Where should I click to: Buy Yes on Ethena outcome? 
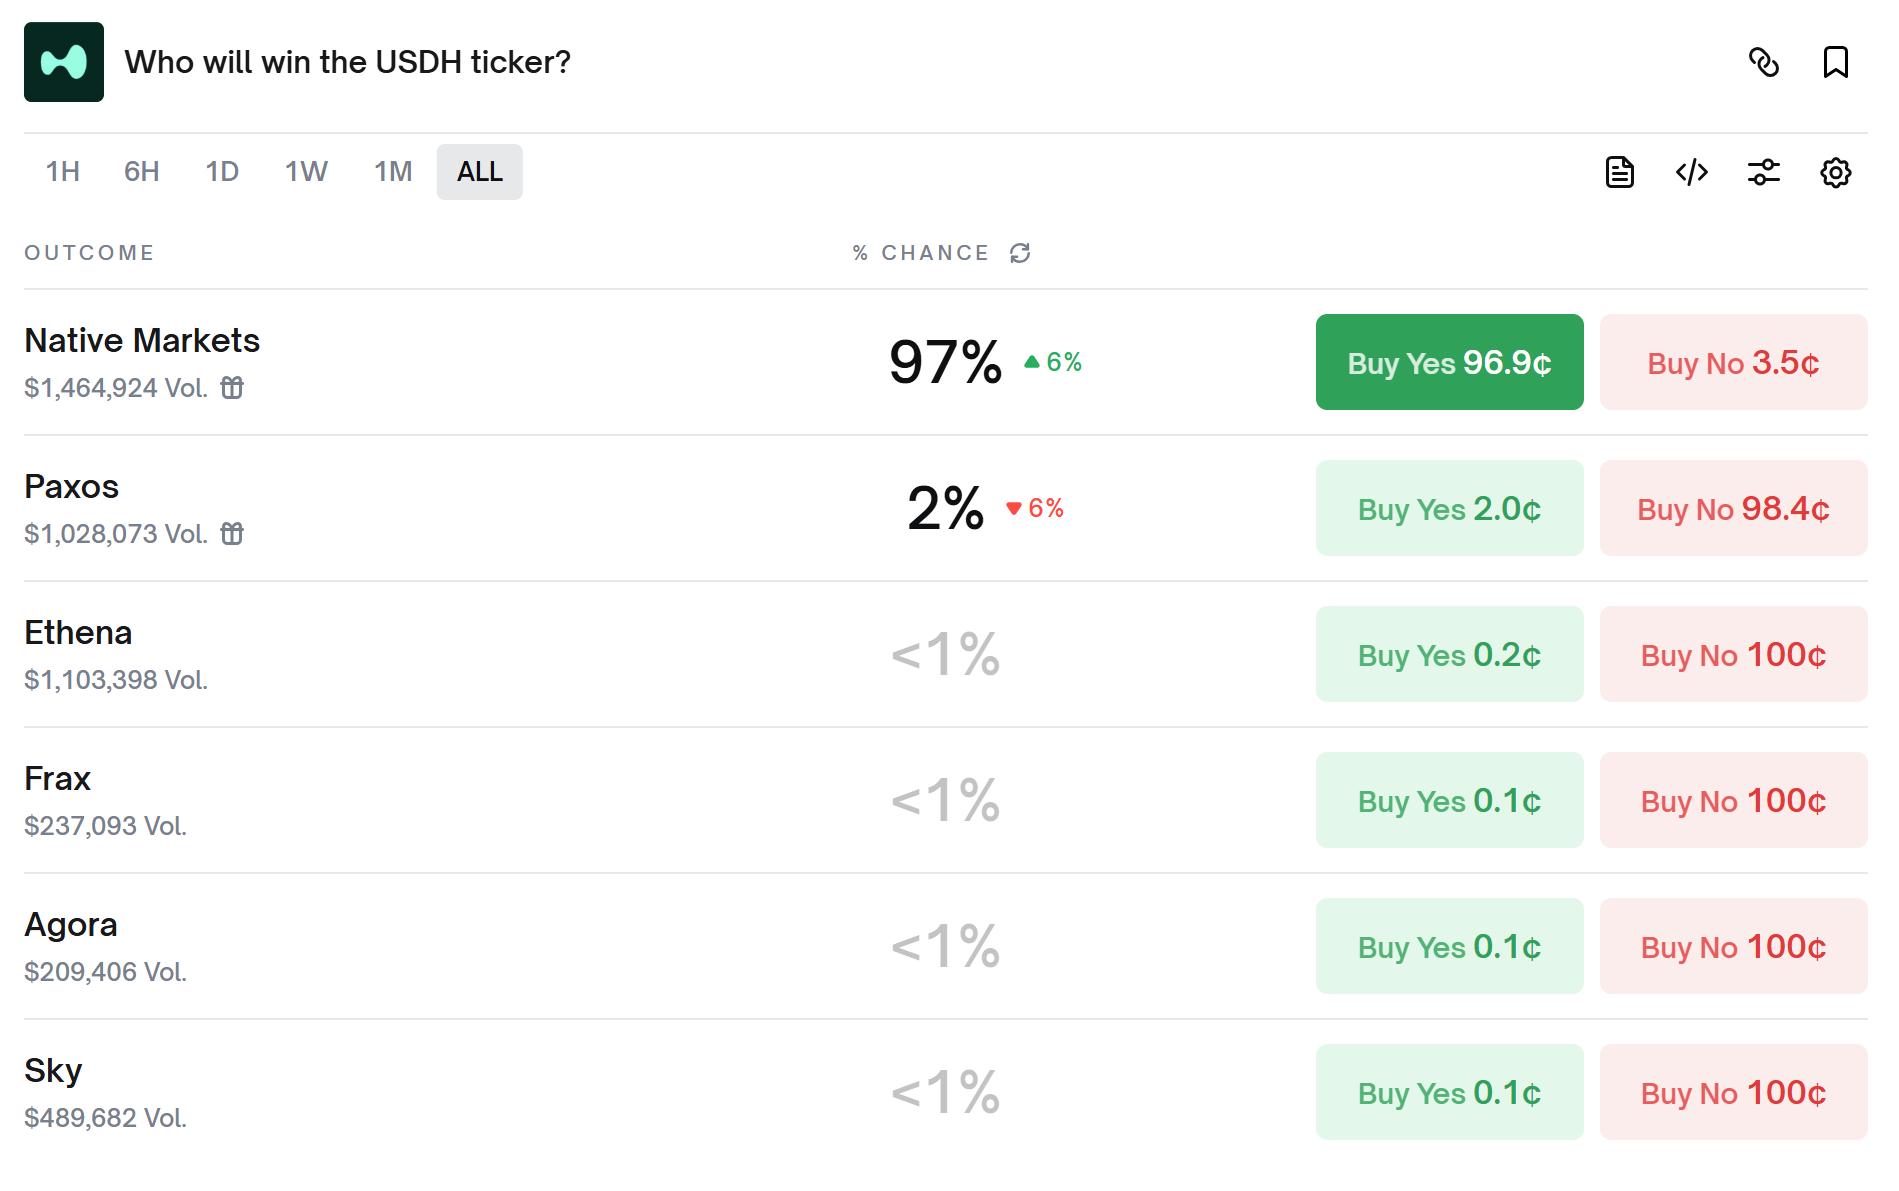[1449, 654]
